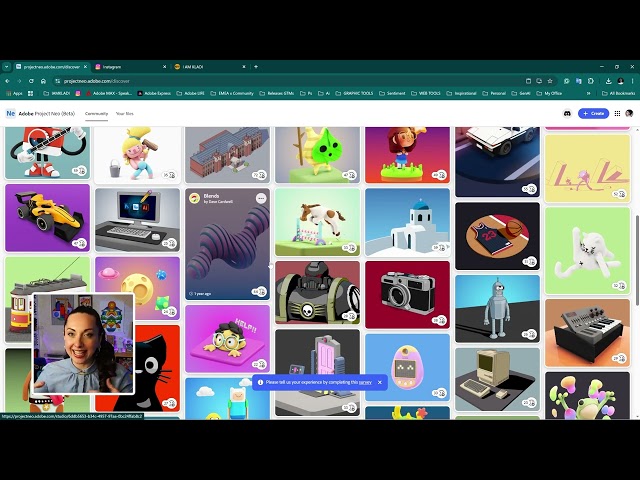This screenshot has width=640, height=480.
Task: Open the My Office bookmark folder
Action: click(549, 93)
